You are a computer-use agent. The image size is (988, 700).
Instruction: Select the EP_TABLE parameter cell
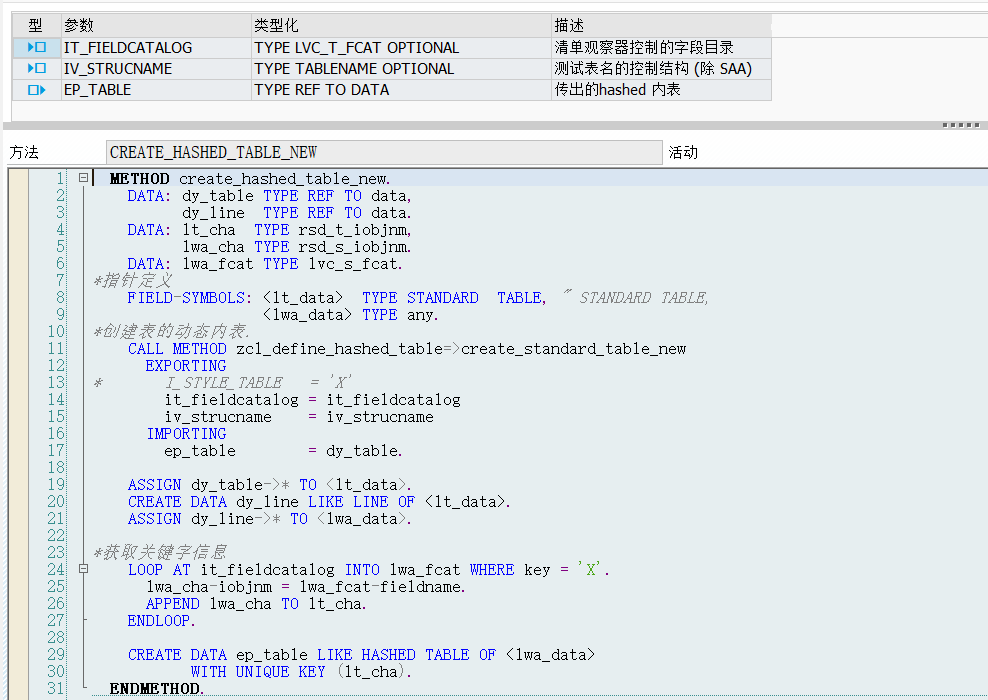tap(156, 89)
